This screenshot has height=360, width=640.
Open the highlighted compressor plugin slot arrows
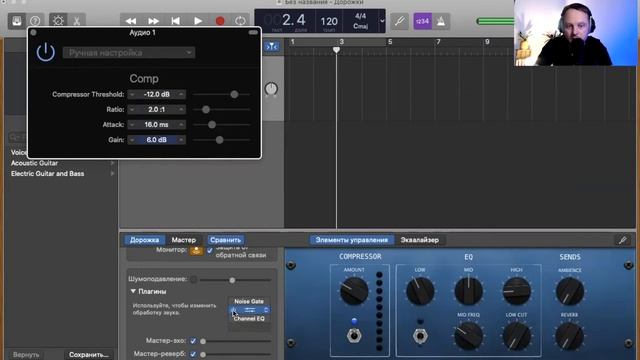coord(266,310)
